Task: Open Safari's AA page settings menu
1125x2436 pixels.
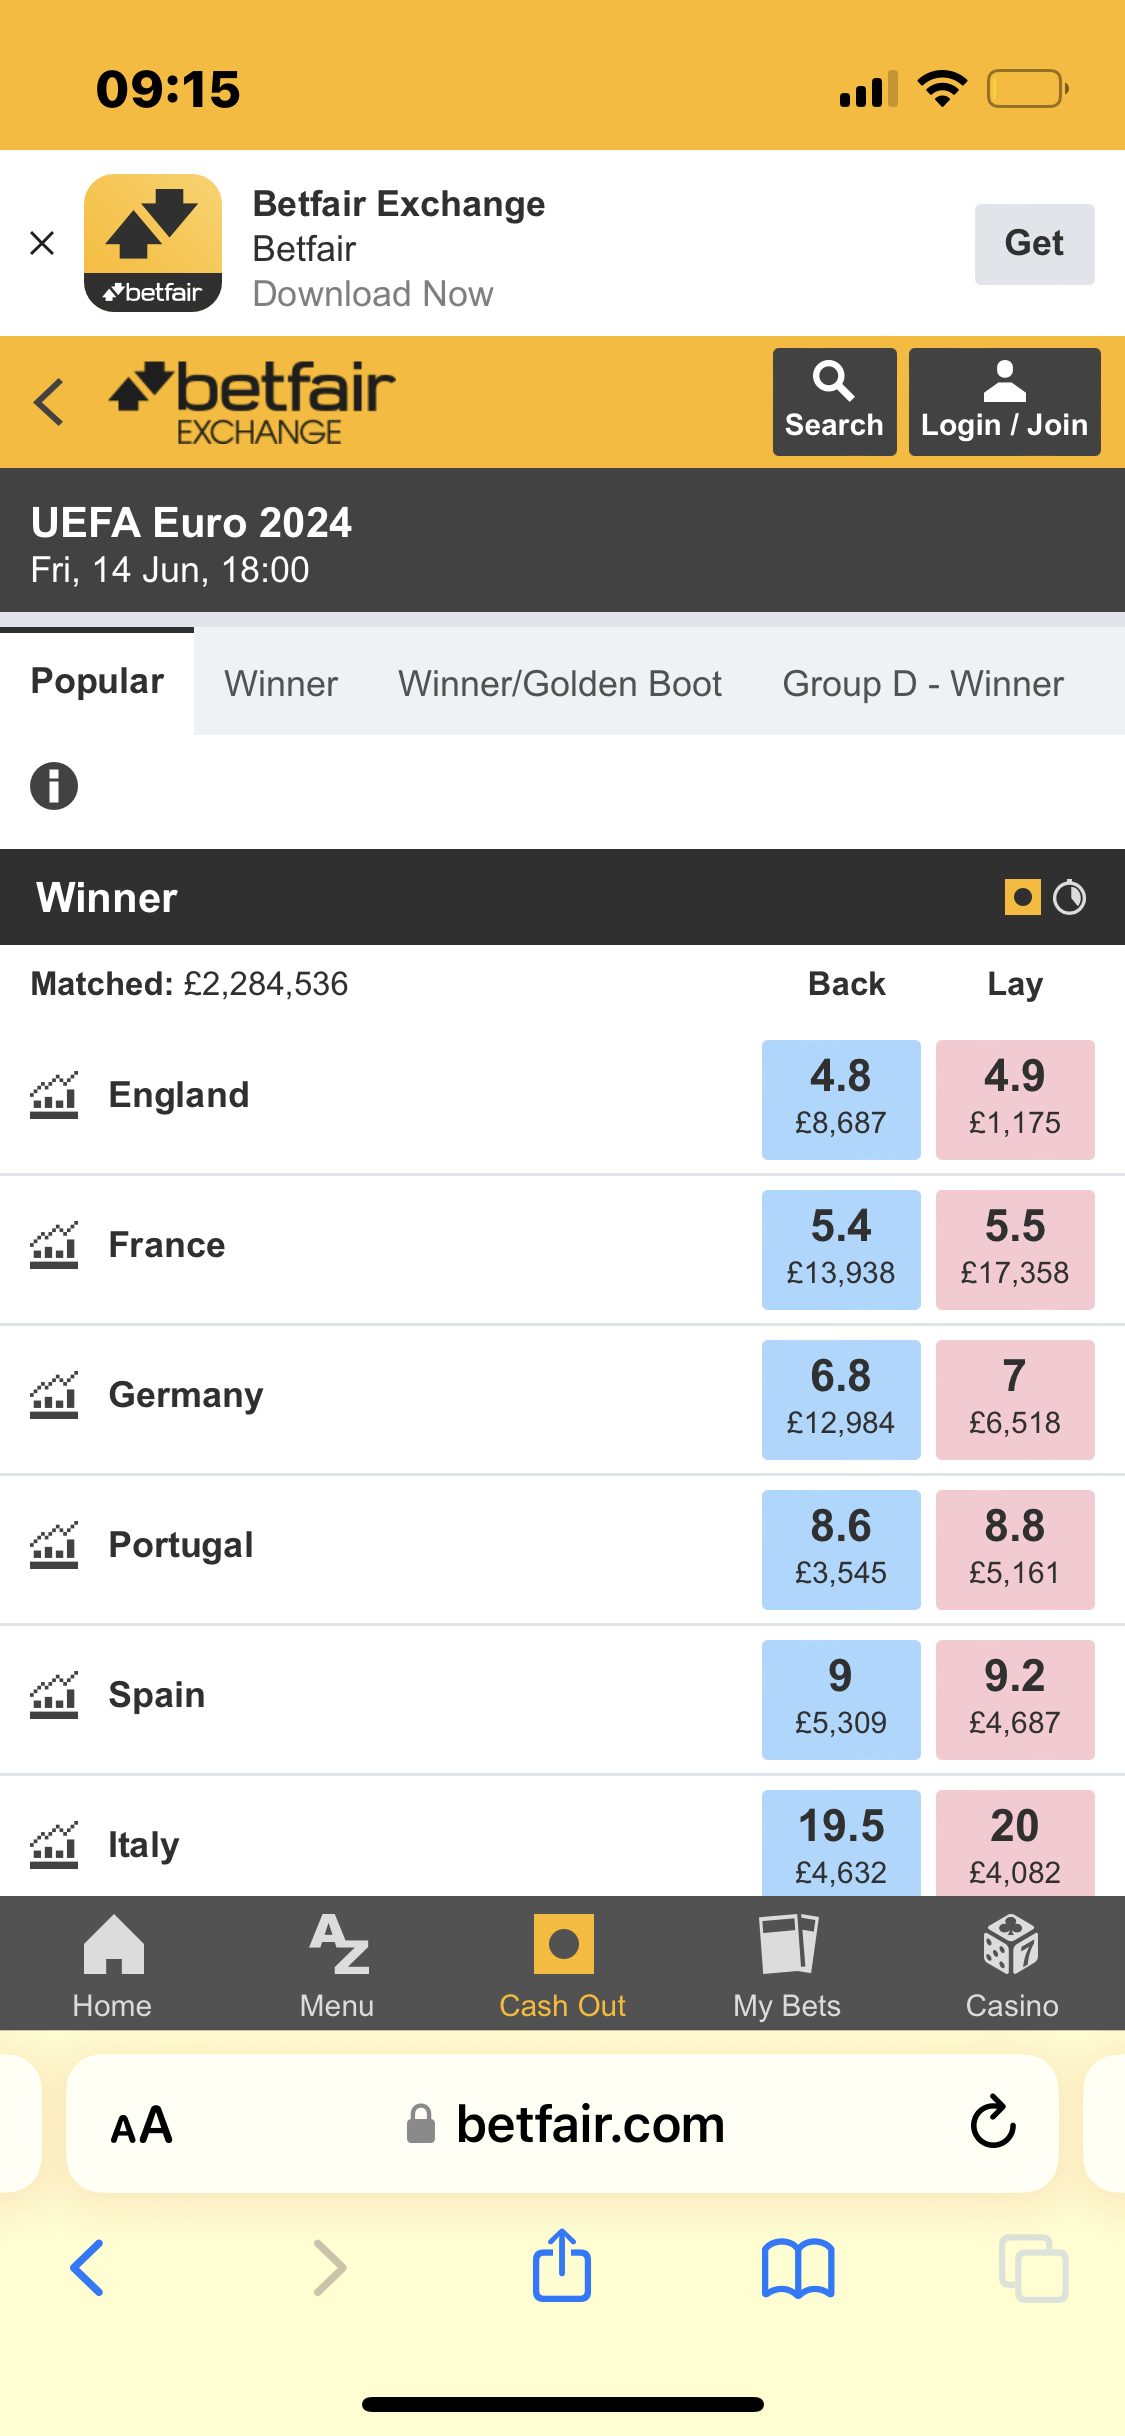Action: pos(141,2125)
